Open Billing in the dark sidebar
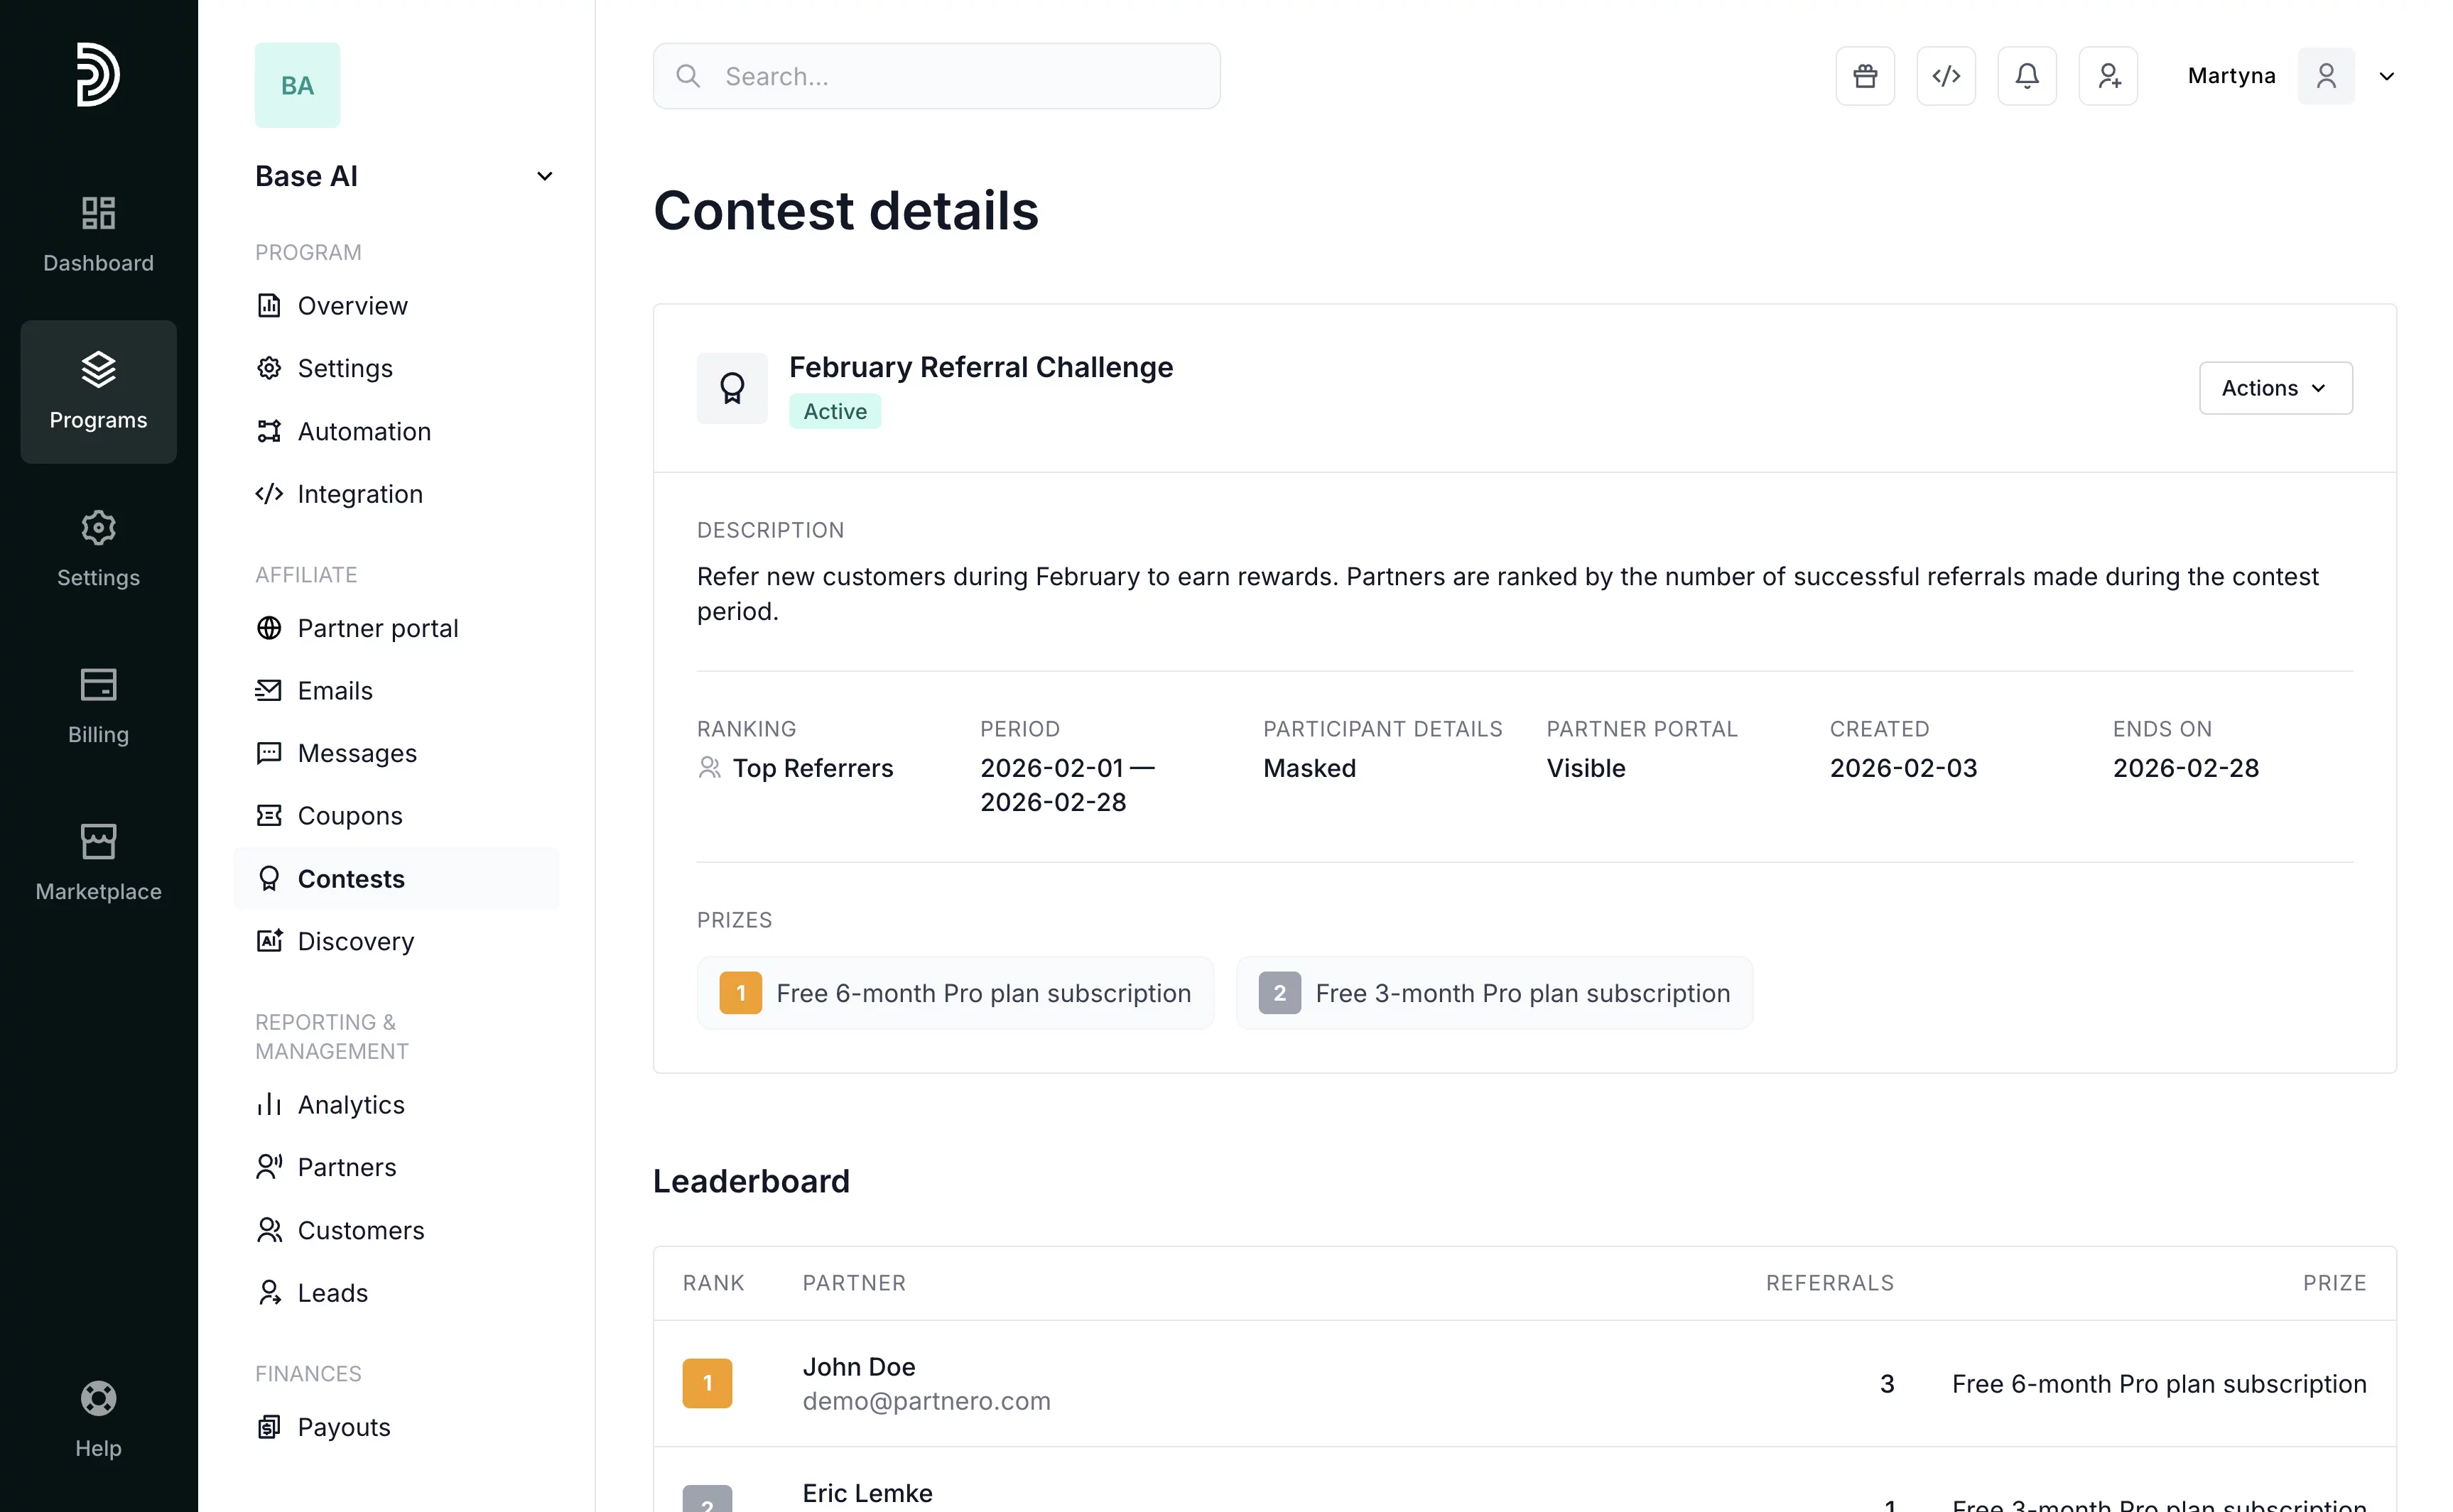This screenshot has height=1512, width=2453. [x=98, y=705]
